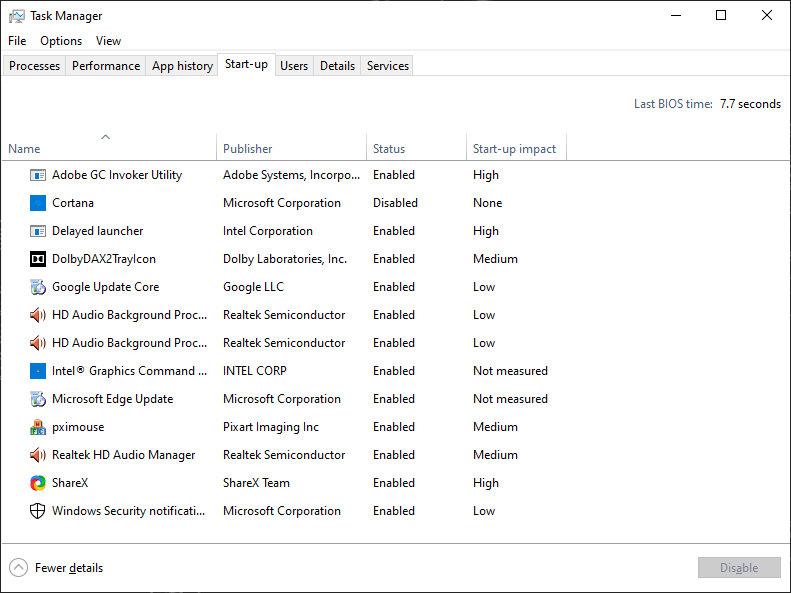Click the None start-up impact value
Viewport: 791px width, 593px height.
488,203
